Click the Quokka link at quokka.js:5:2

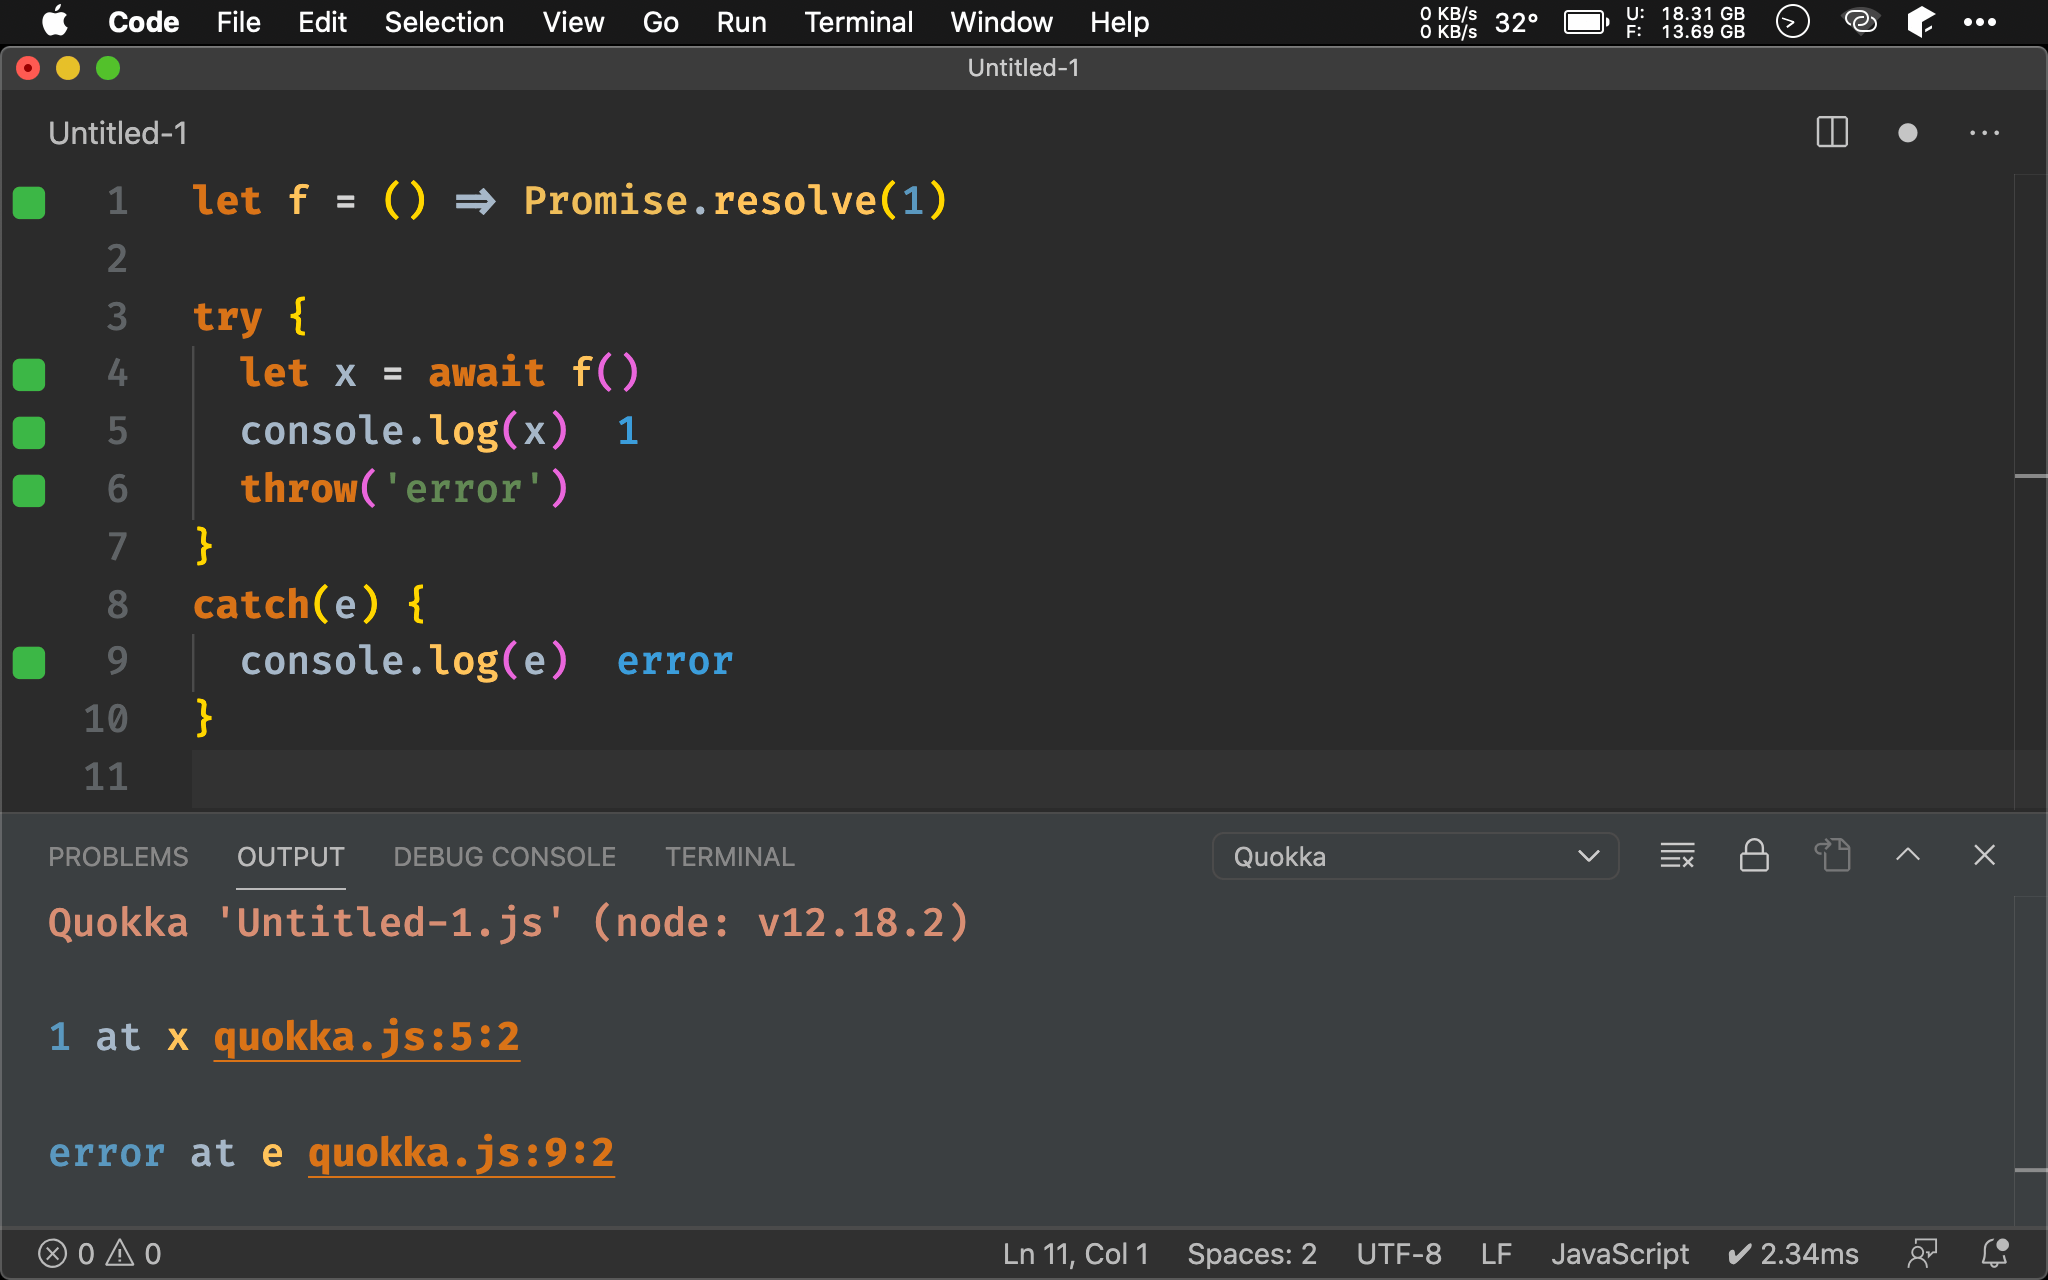(364, 1037)
